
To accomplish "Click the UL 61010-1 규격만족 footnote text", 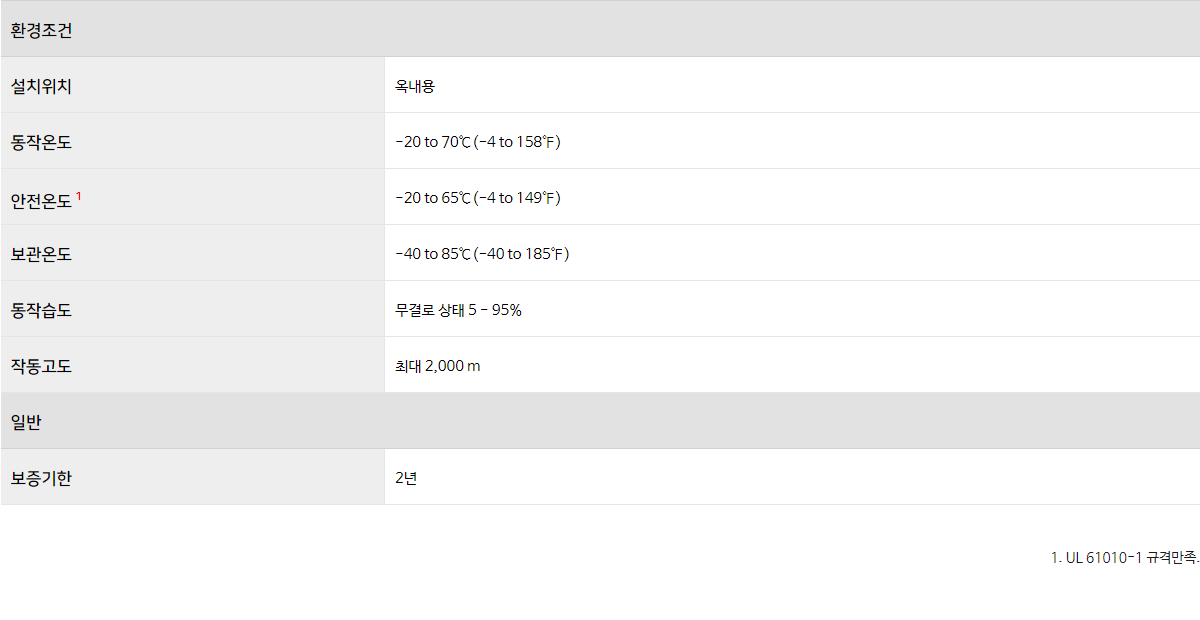I will [1125, 557].
